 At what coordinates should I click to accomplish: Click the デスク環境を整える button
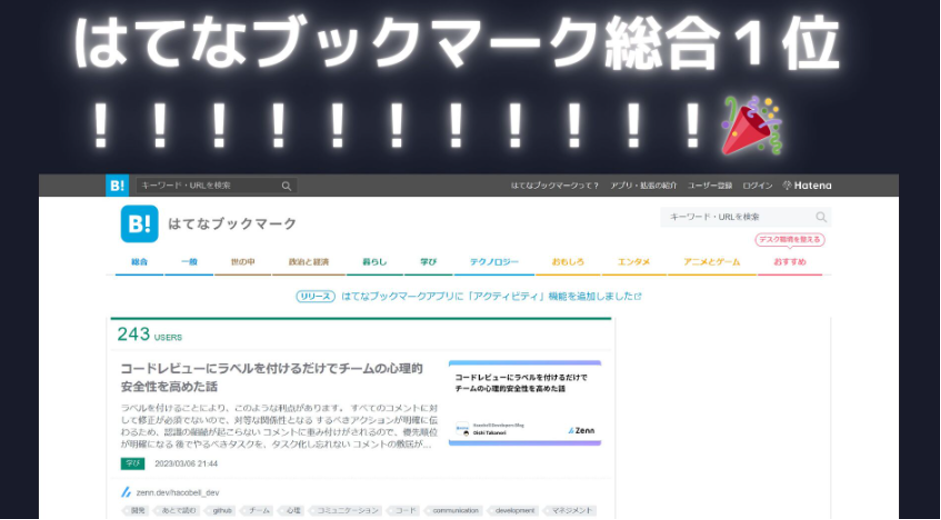(789, 239)
